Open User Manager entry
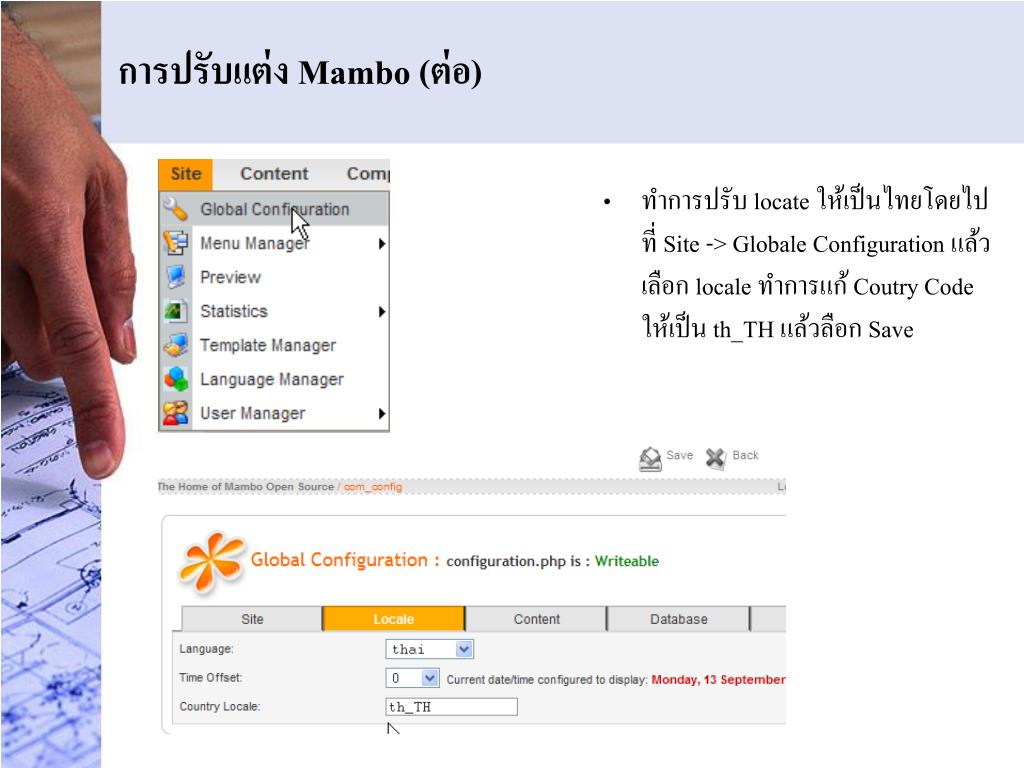The height and width of the screenshot is (768, 1024). point(274,413)
